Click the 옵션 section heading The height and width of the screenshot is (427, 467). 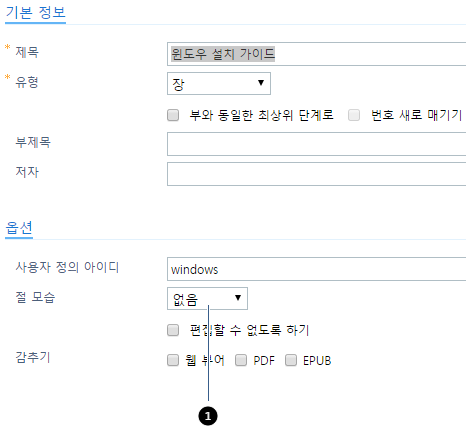click(19, 228)
